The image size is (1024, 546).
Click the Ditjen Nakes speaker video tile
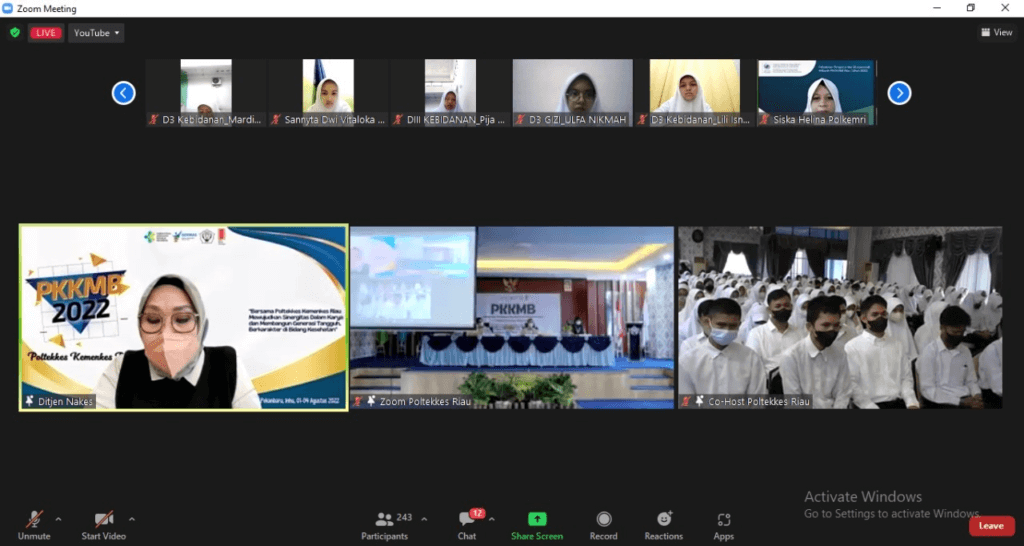[184, 317]
